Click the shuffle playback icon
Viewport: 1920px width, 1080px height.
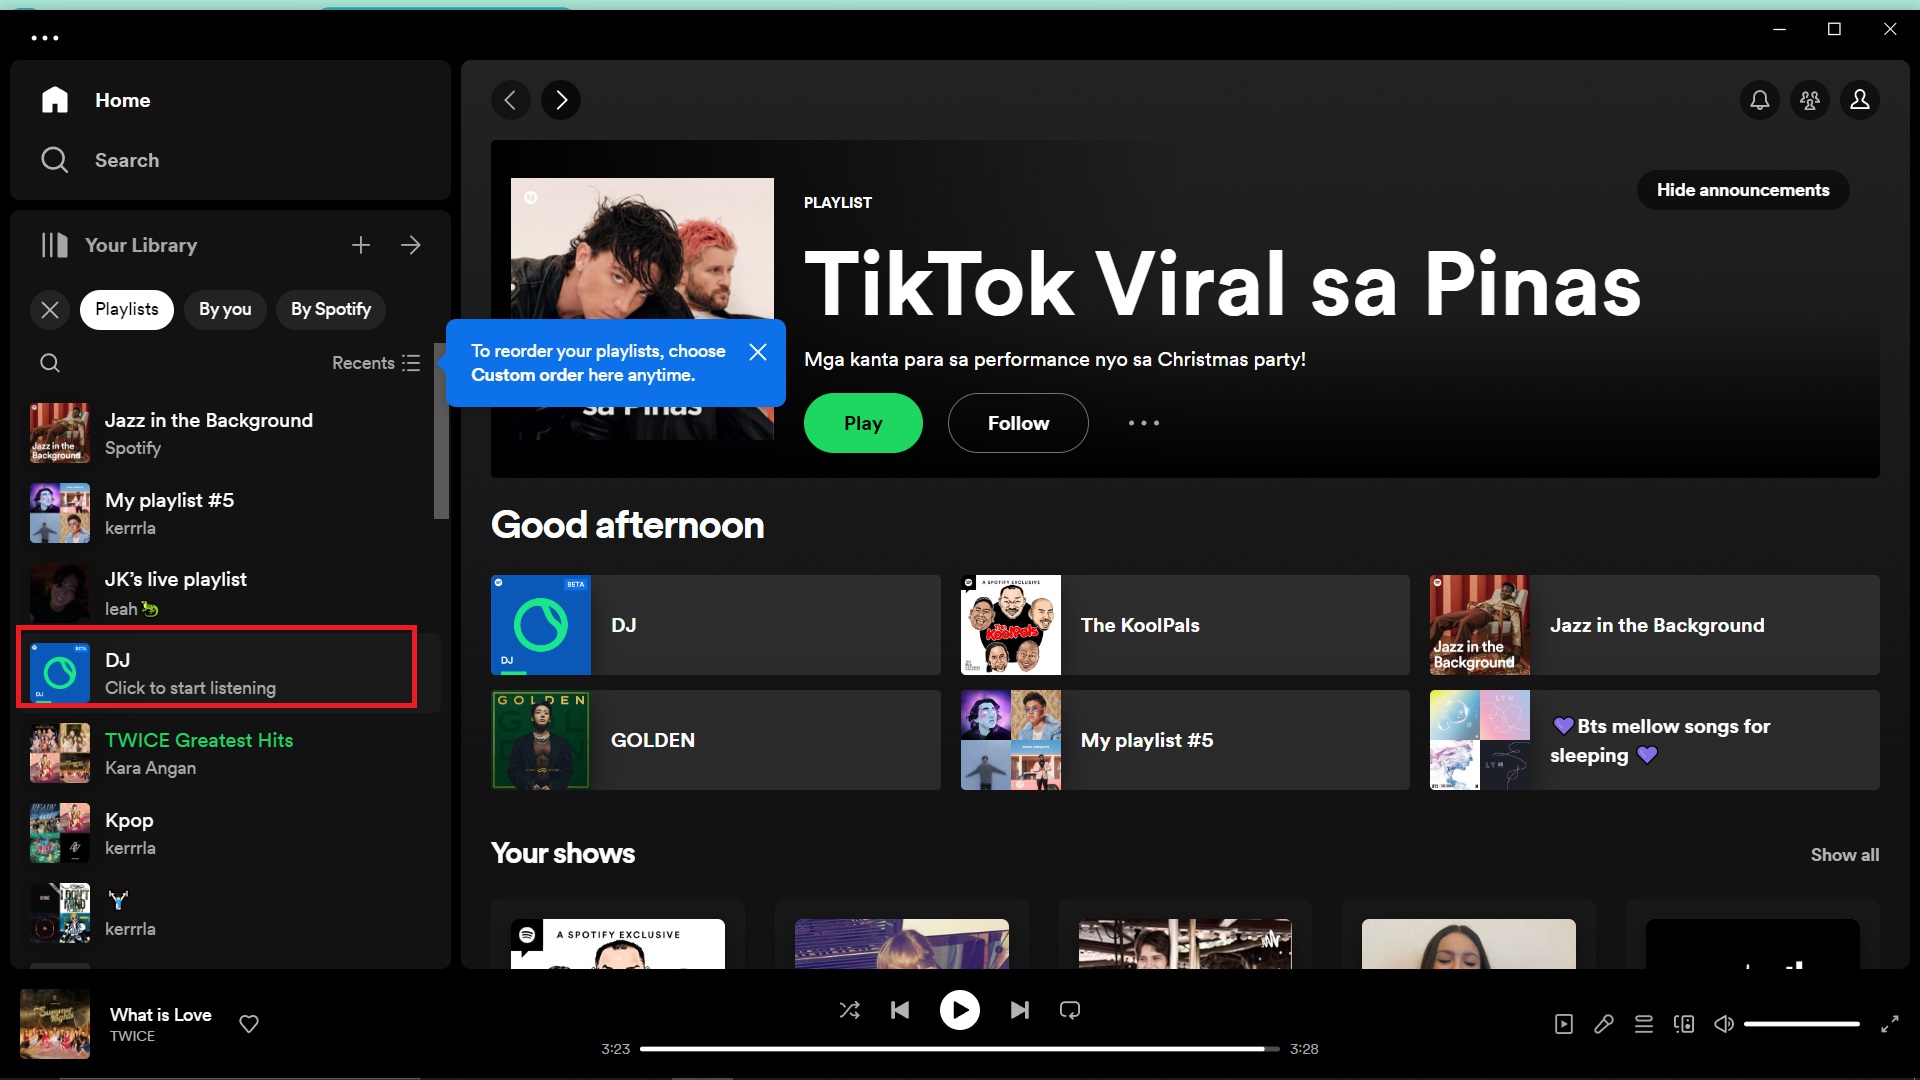pos(849,1009)
